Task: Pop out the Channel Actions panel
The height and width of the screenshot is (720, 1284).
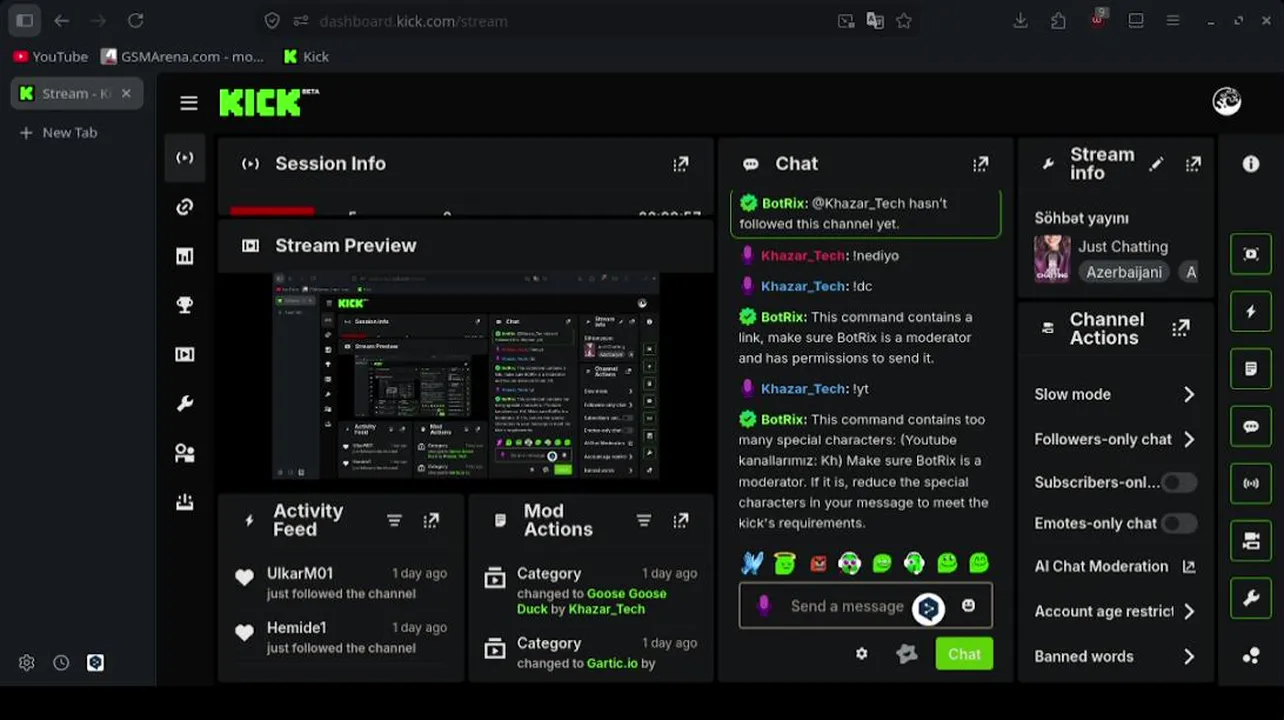Action: (1181, 328)
